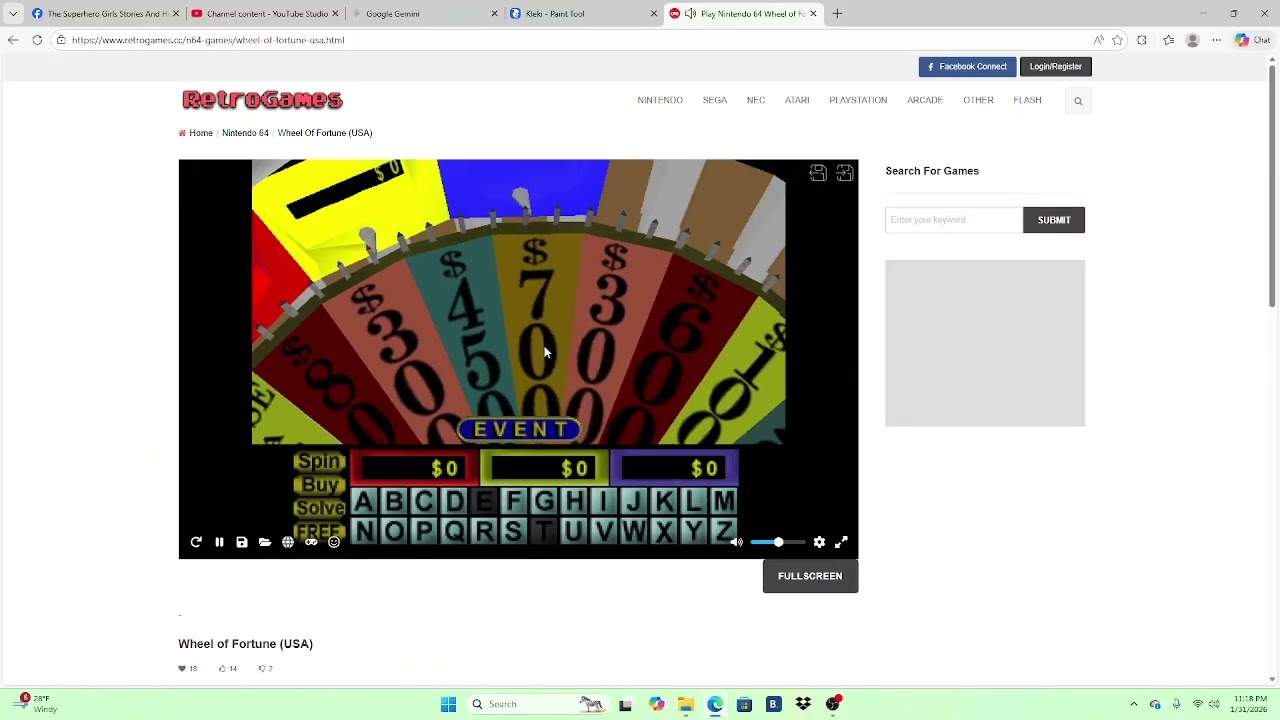Open the cheats smiley face icon
This screenshot has width=1280, height=720.
tap(334, 542)
